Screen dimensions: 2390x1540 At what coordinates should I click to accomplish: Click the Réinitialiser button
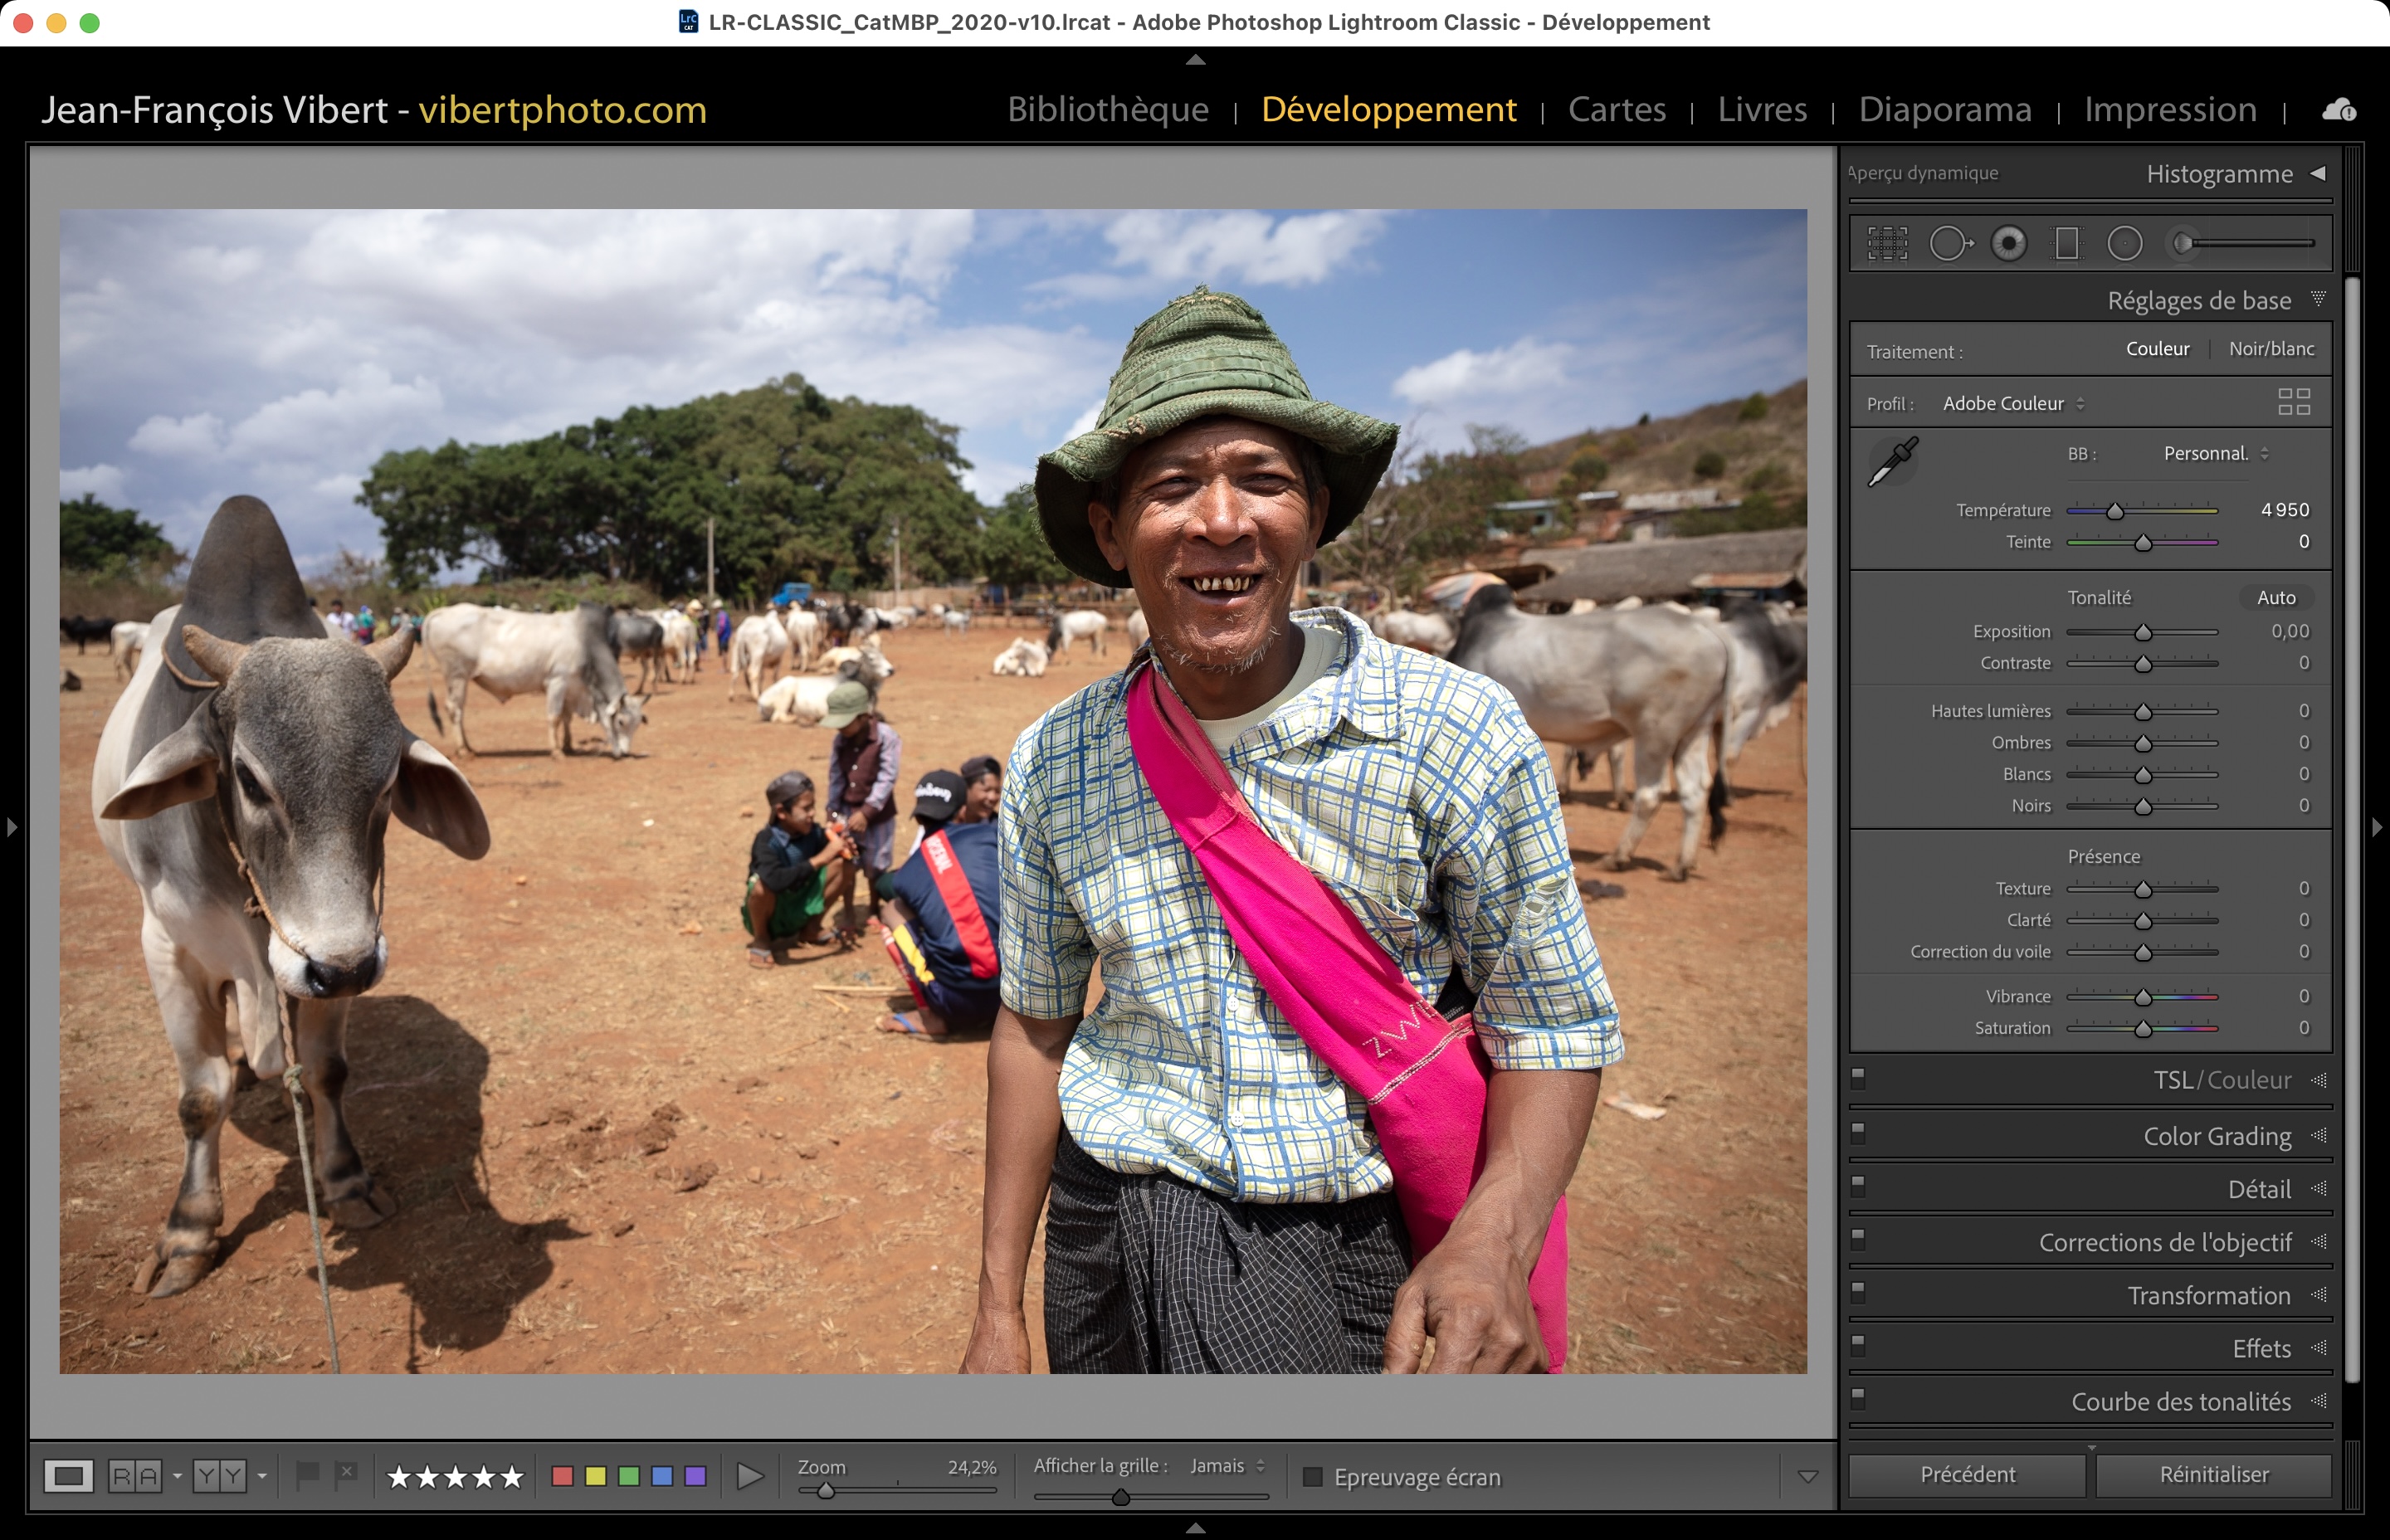(x=2213, y=1475)
